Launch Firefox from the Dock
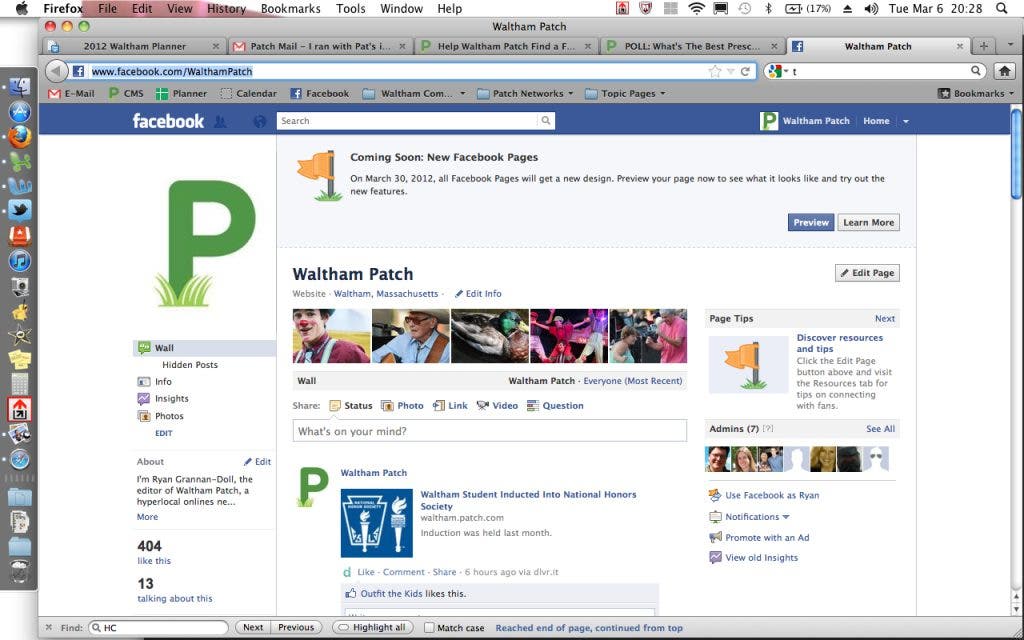The height and width of the screenshot is (640, 1024). 20,137
